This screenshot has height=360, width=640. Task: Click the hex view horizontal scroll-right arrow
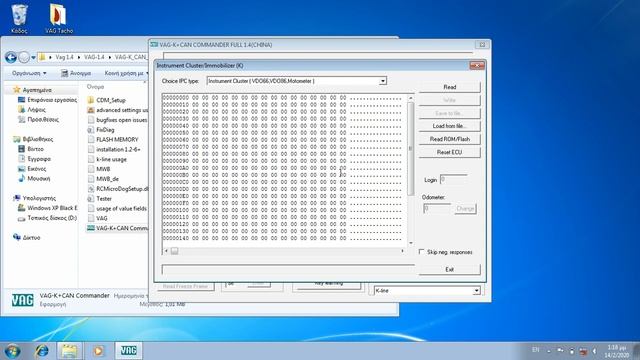402,251
